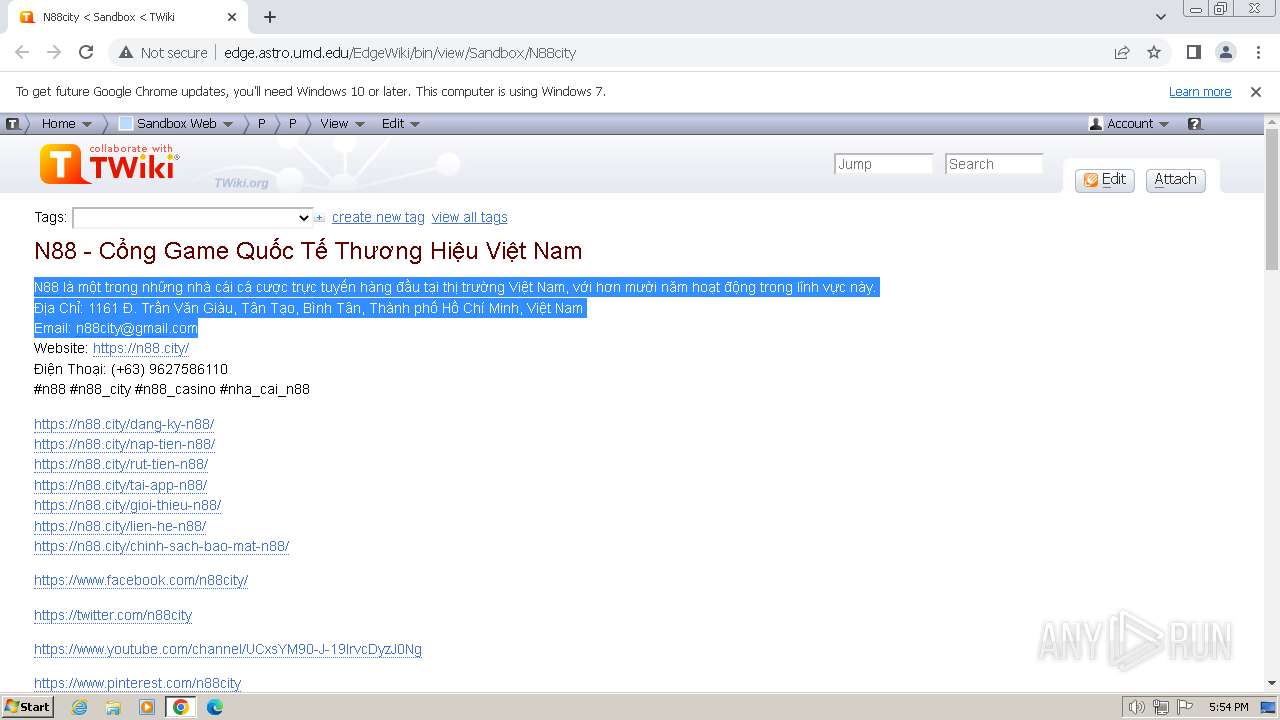Screen dimensions: 1280x720
Task: Click the address bar URL
Action: click(400, 52)
